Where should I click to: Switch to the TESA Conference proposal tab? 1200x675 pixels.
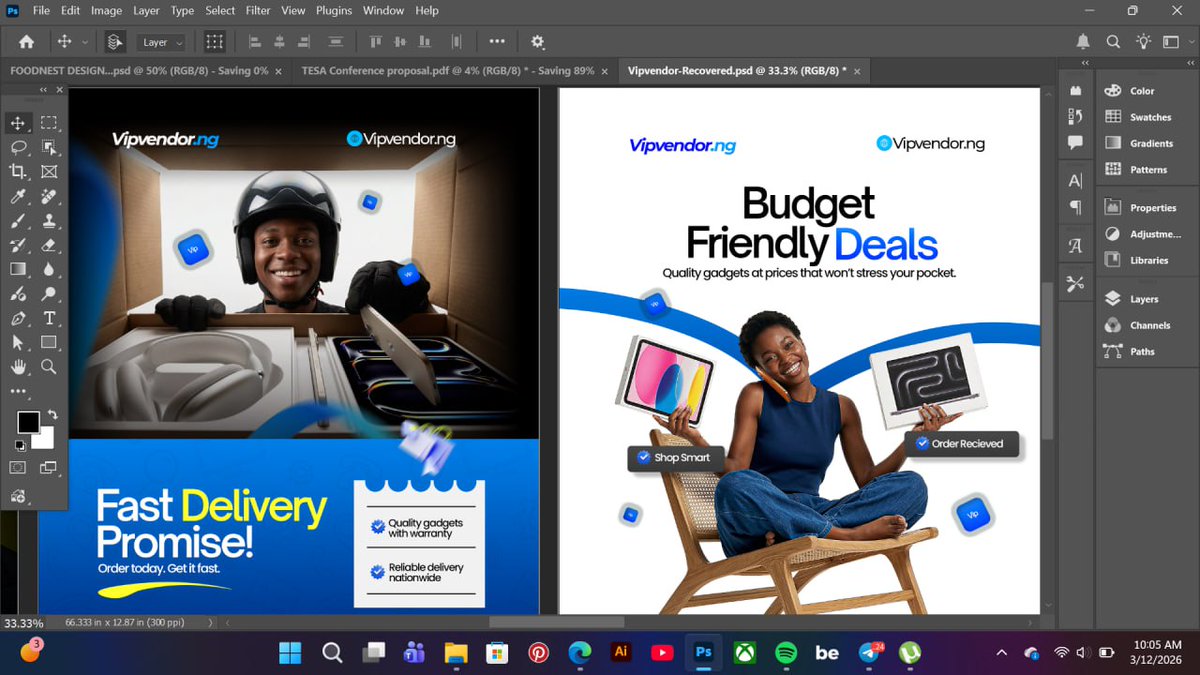pyautogui.click(x=448, y=71)
